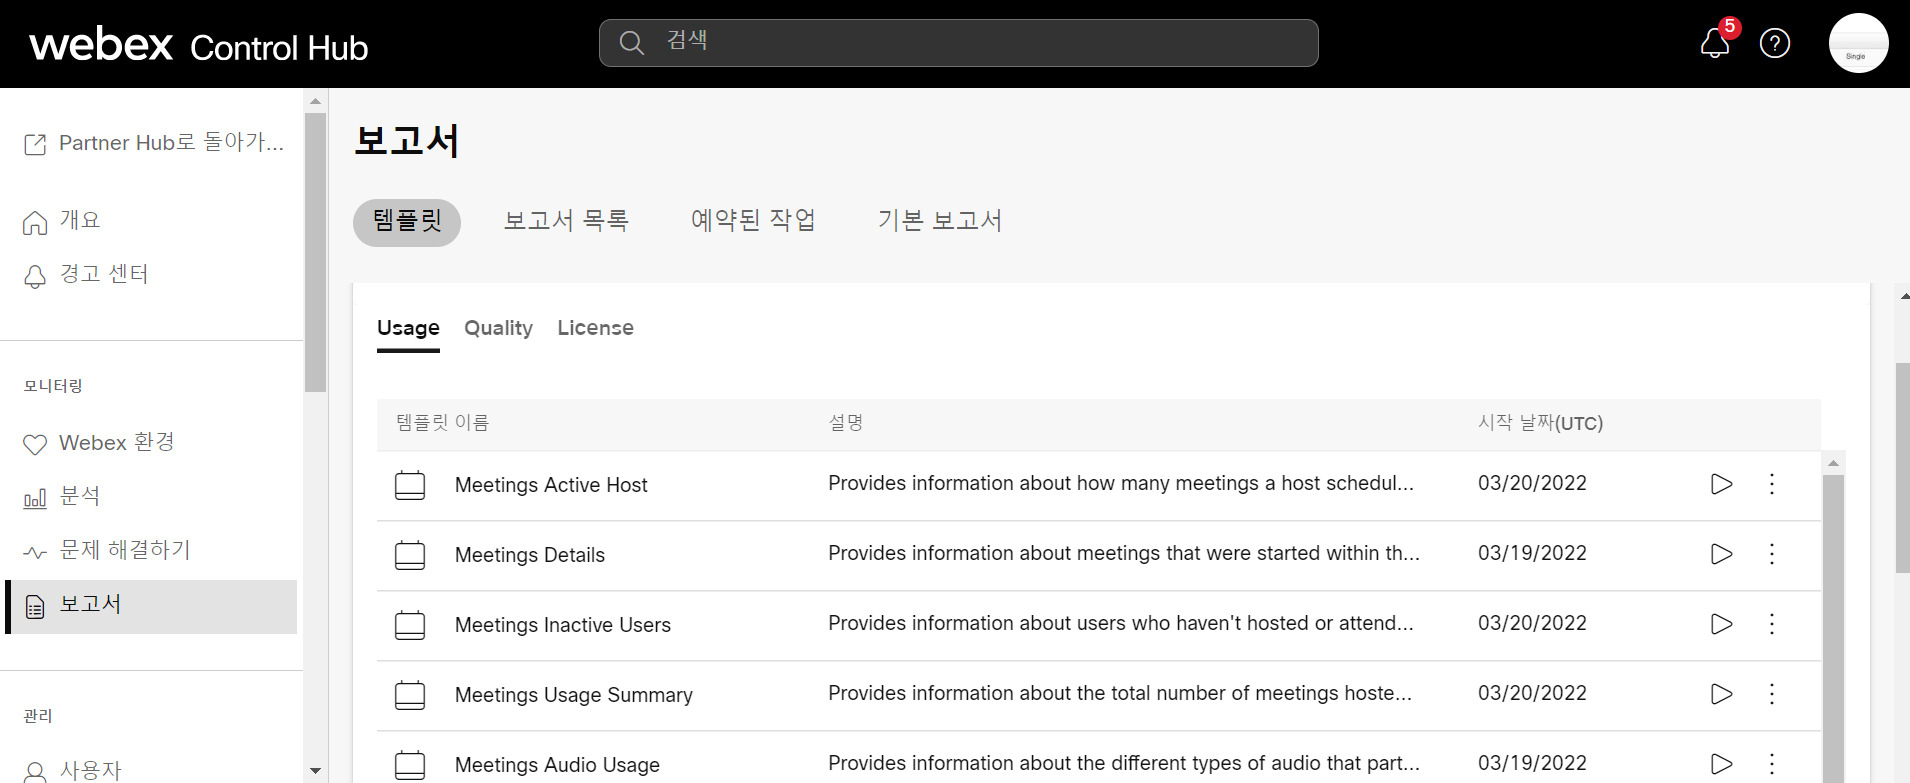Switch to Quality sub-tab
This screenshot has width=1910, height=783.
[x=498, y=328]
